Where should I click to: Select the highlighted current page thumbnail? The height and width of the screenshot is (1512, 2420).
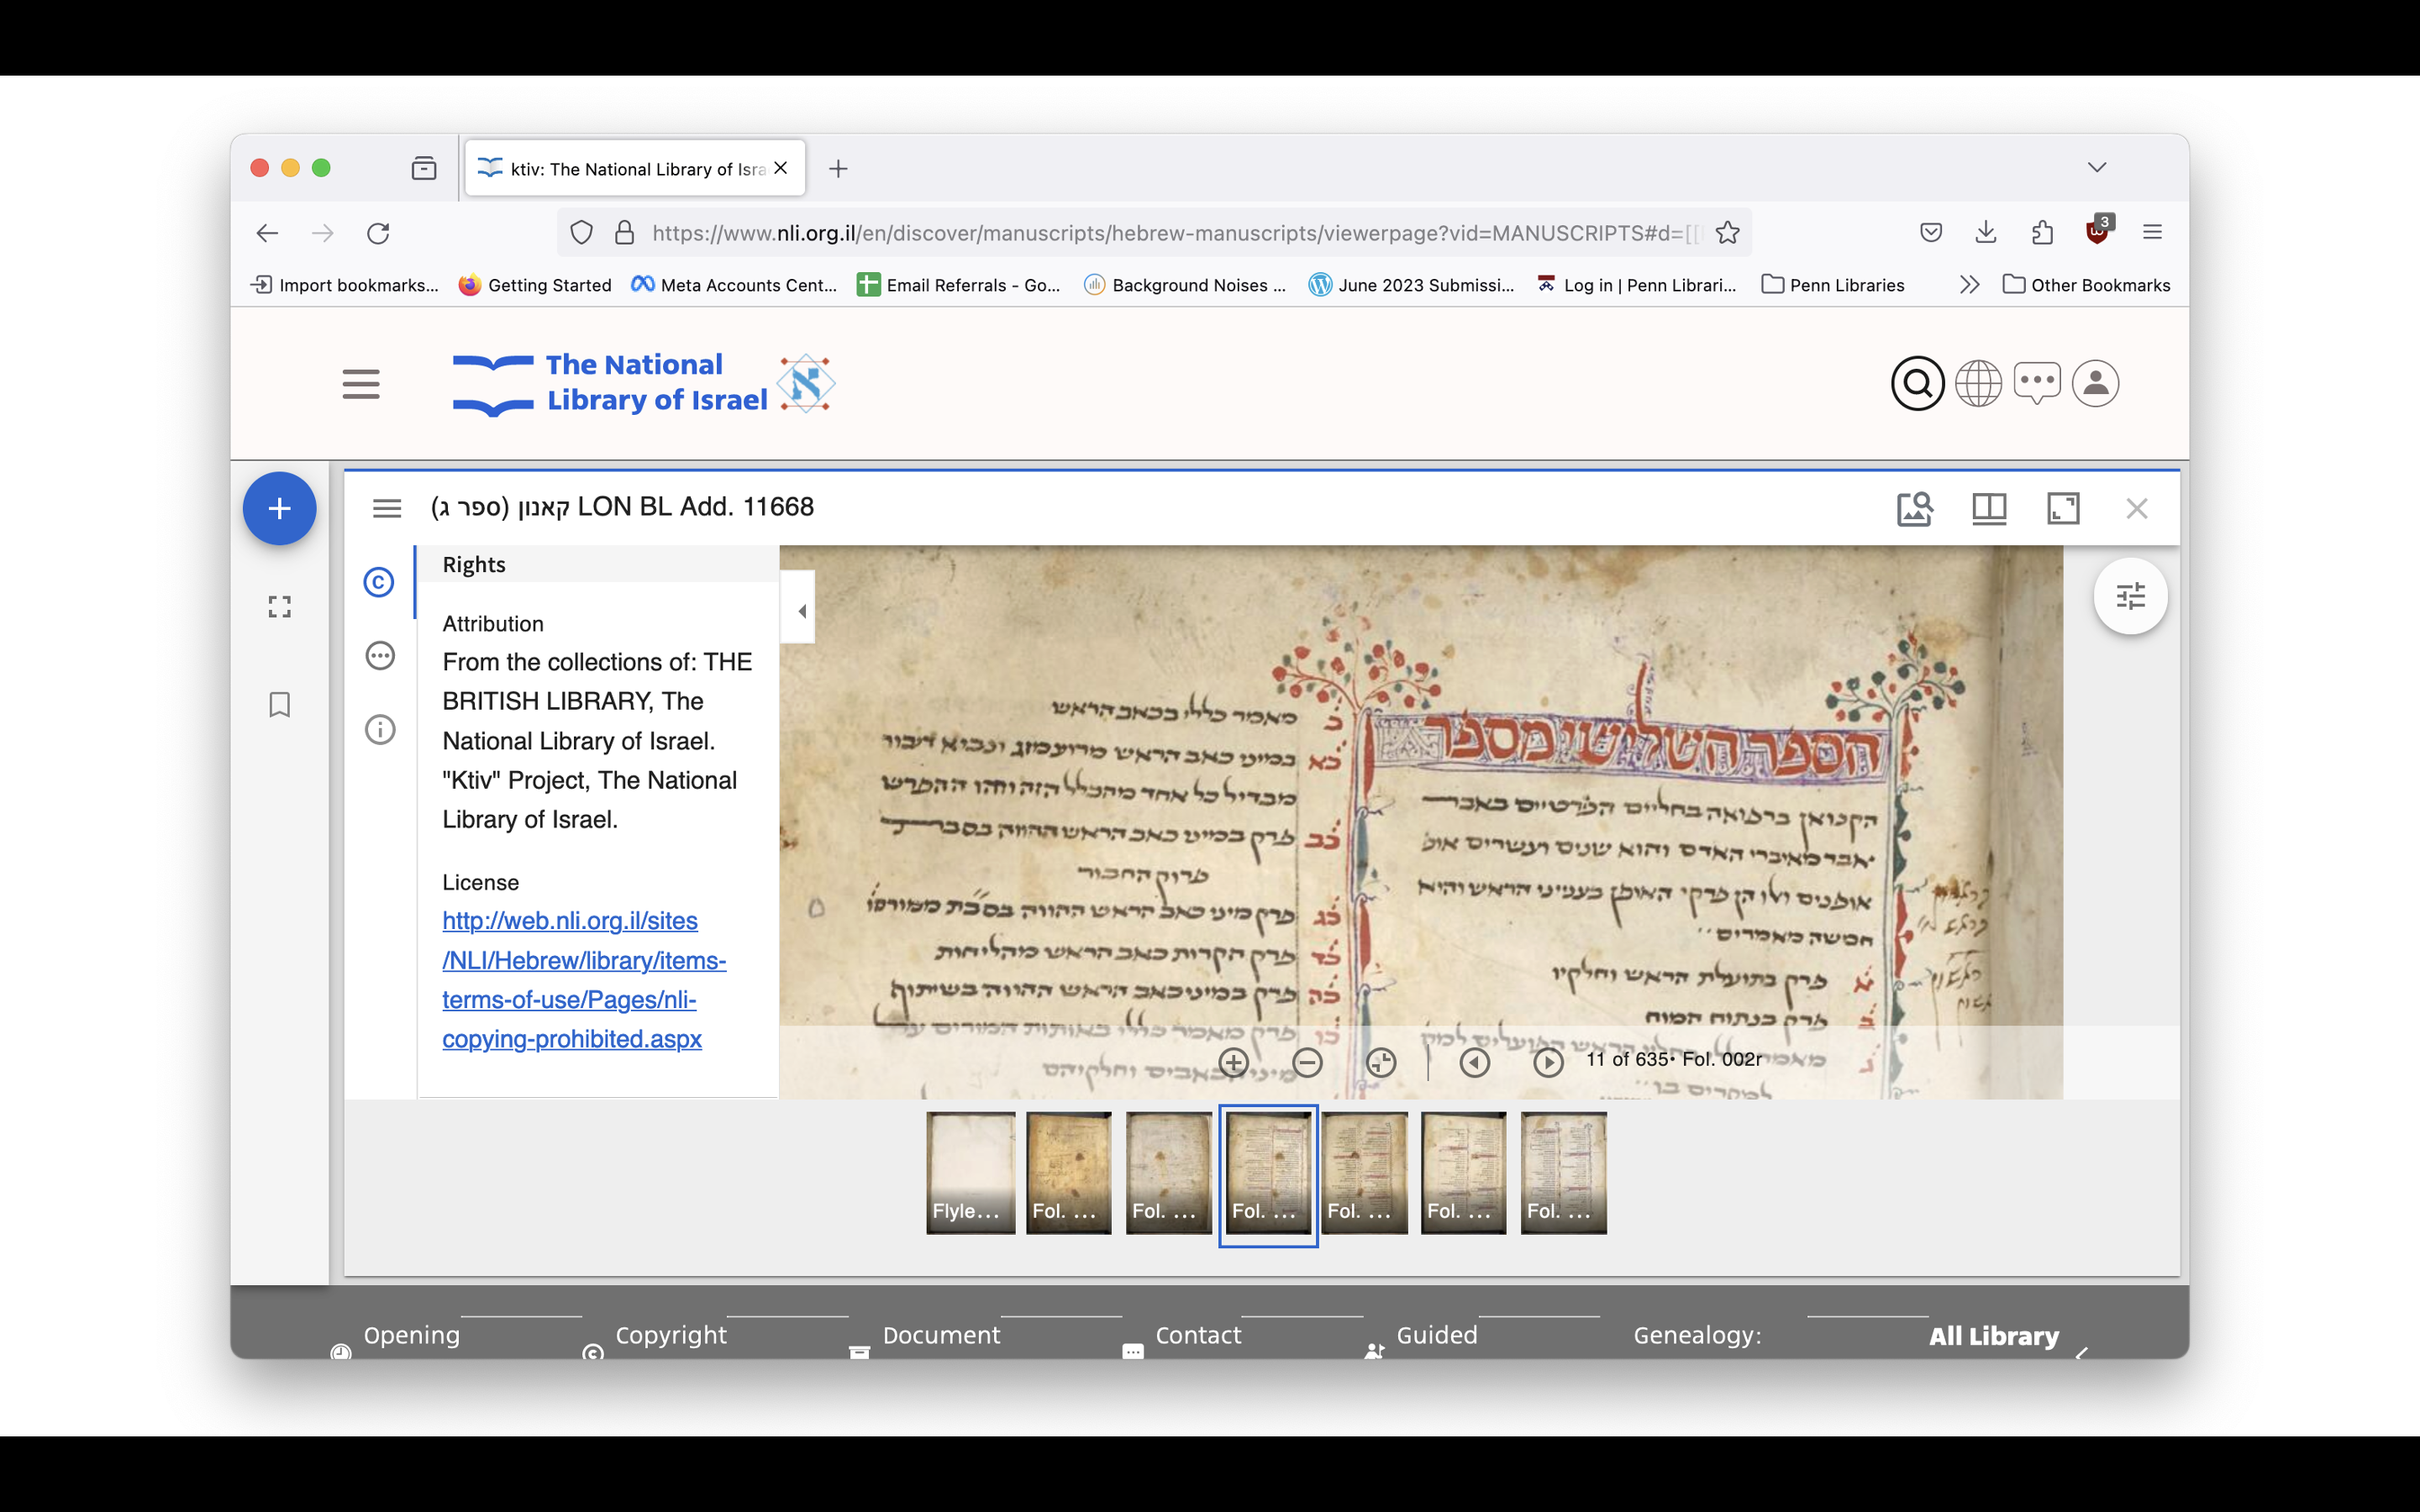(1268, 1175)
